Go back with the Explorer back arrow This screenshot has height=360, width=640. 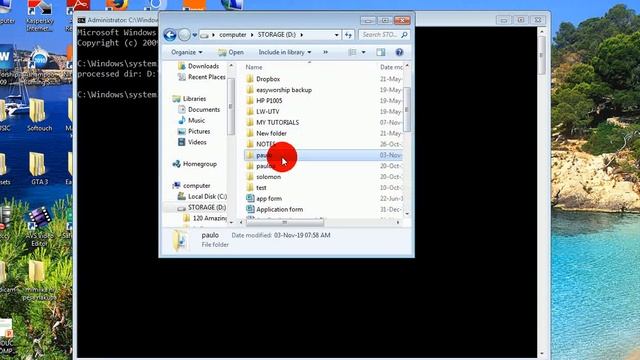[x=170, y=35]
